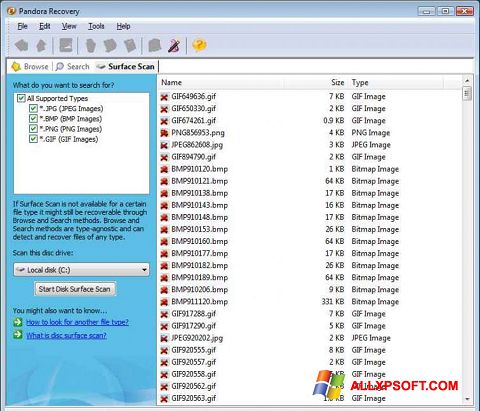480x411 pixels.
Task: Toggle the *.JPG (JPEG Images) checkbox
Action: 33,108
